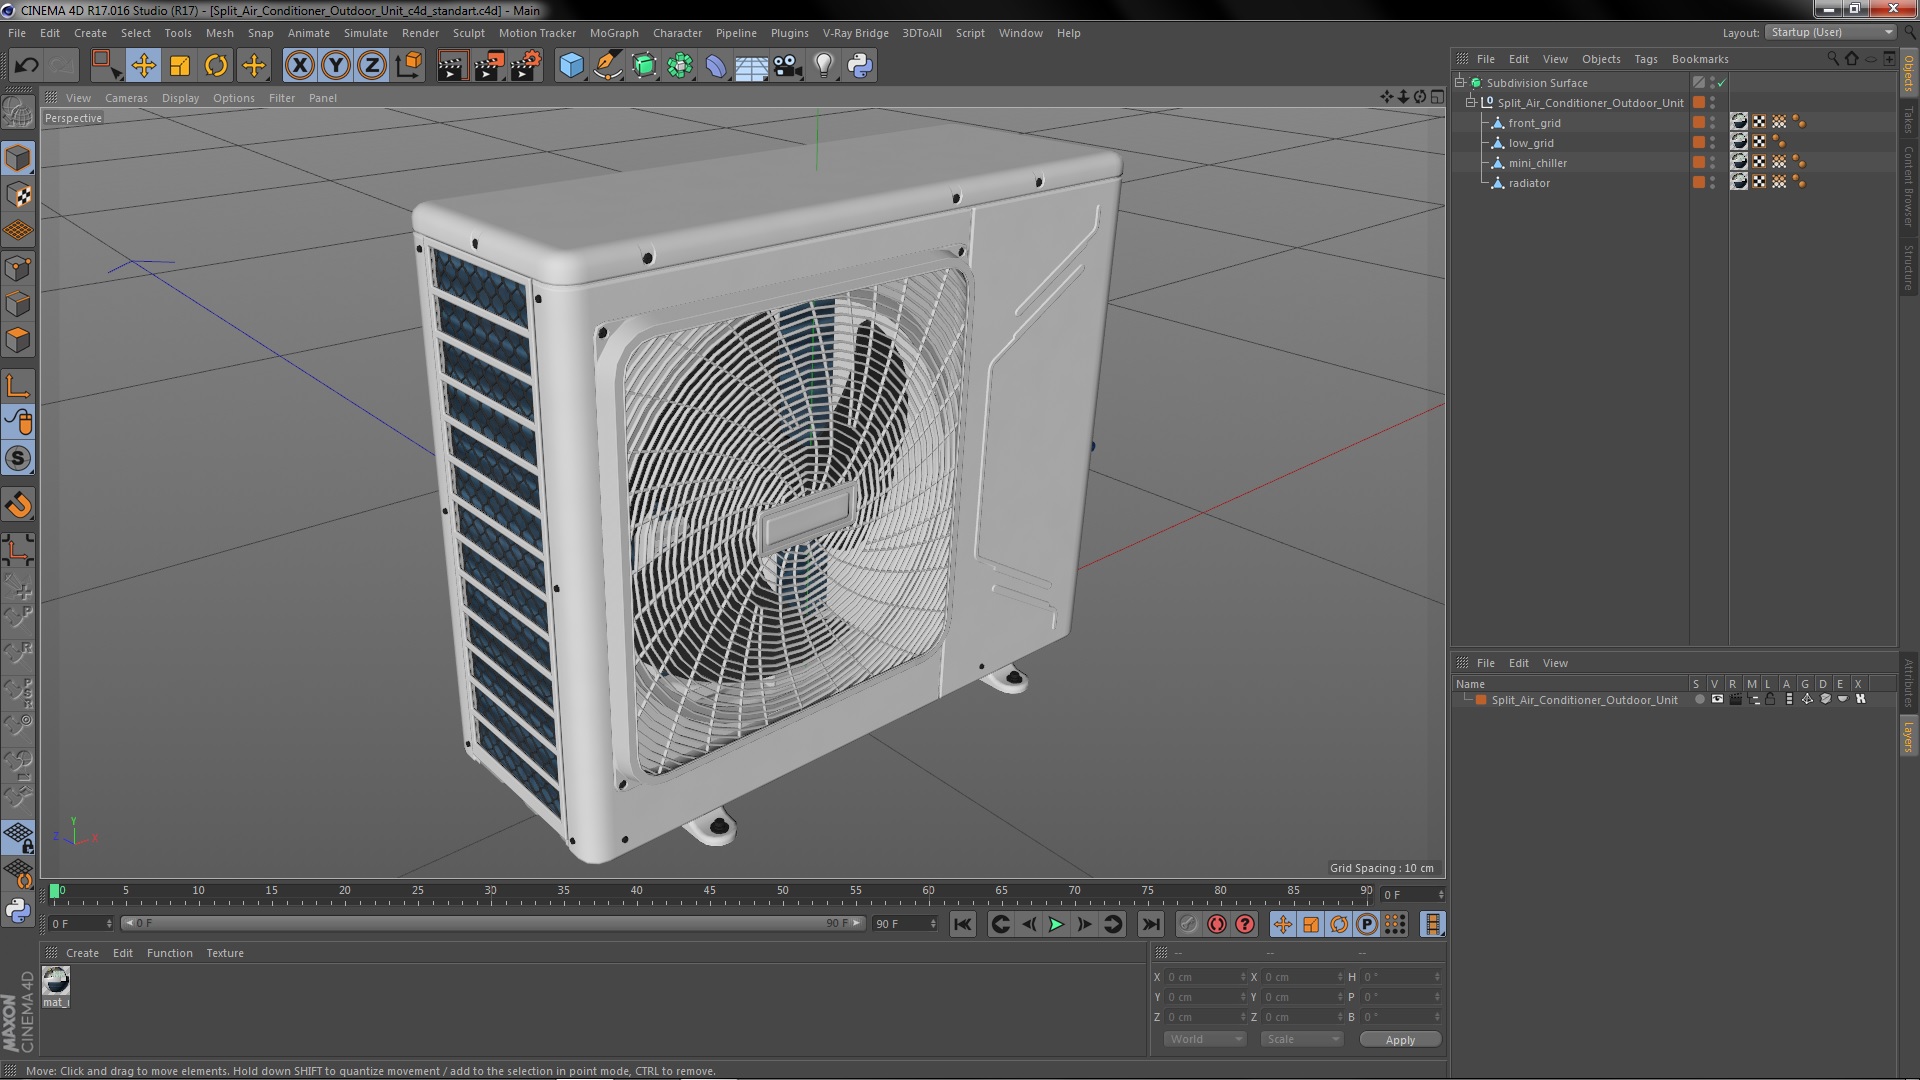
Task: Open the MoGraph menu
Action: tap(613, 33)
